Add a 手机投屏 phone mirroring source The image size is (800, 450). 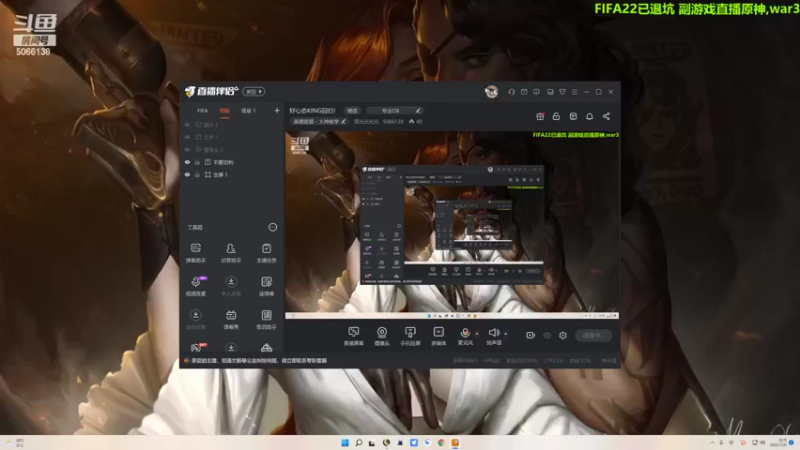[x=410, y=336]
